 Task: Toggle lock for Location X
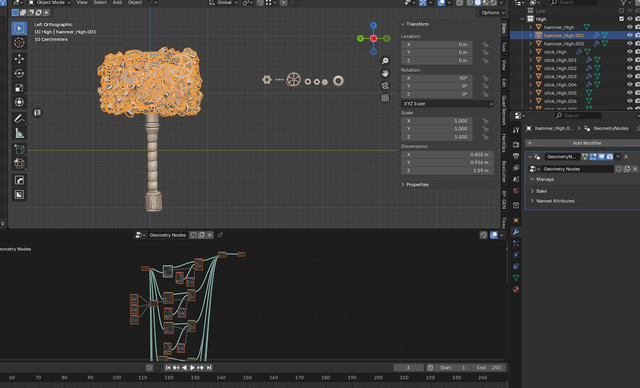pos(485,44)
